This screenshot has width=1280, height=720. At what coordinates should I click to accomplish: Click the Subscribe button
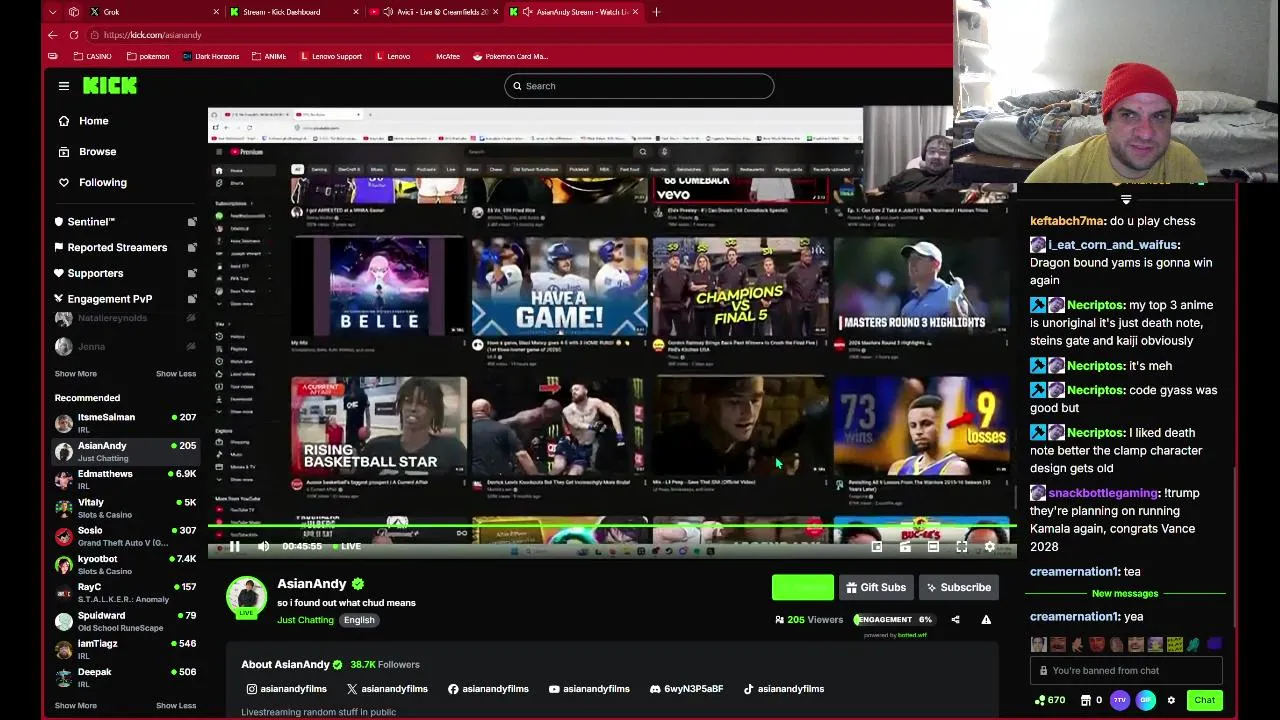tap(958, 588)
